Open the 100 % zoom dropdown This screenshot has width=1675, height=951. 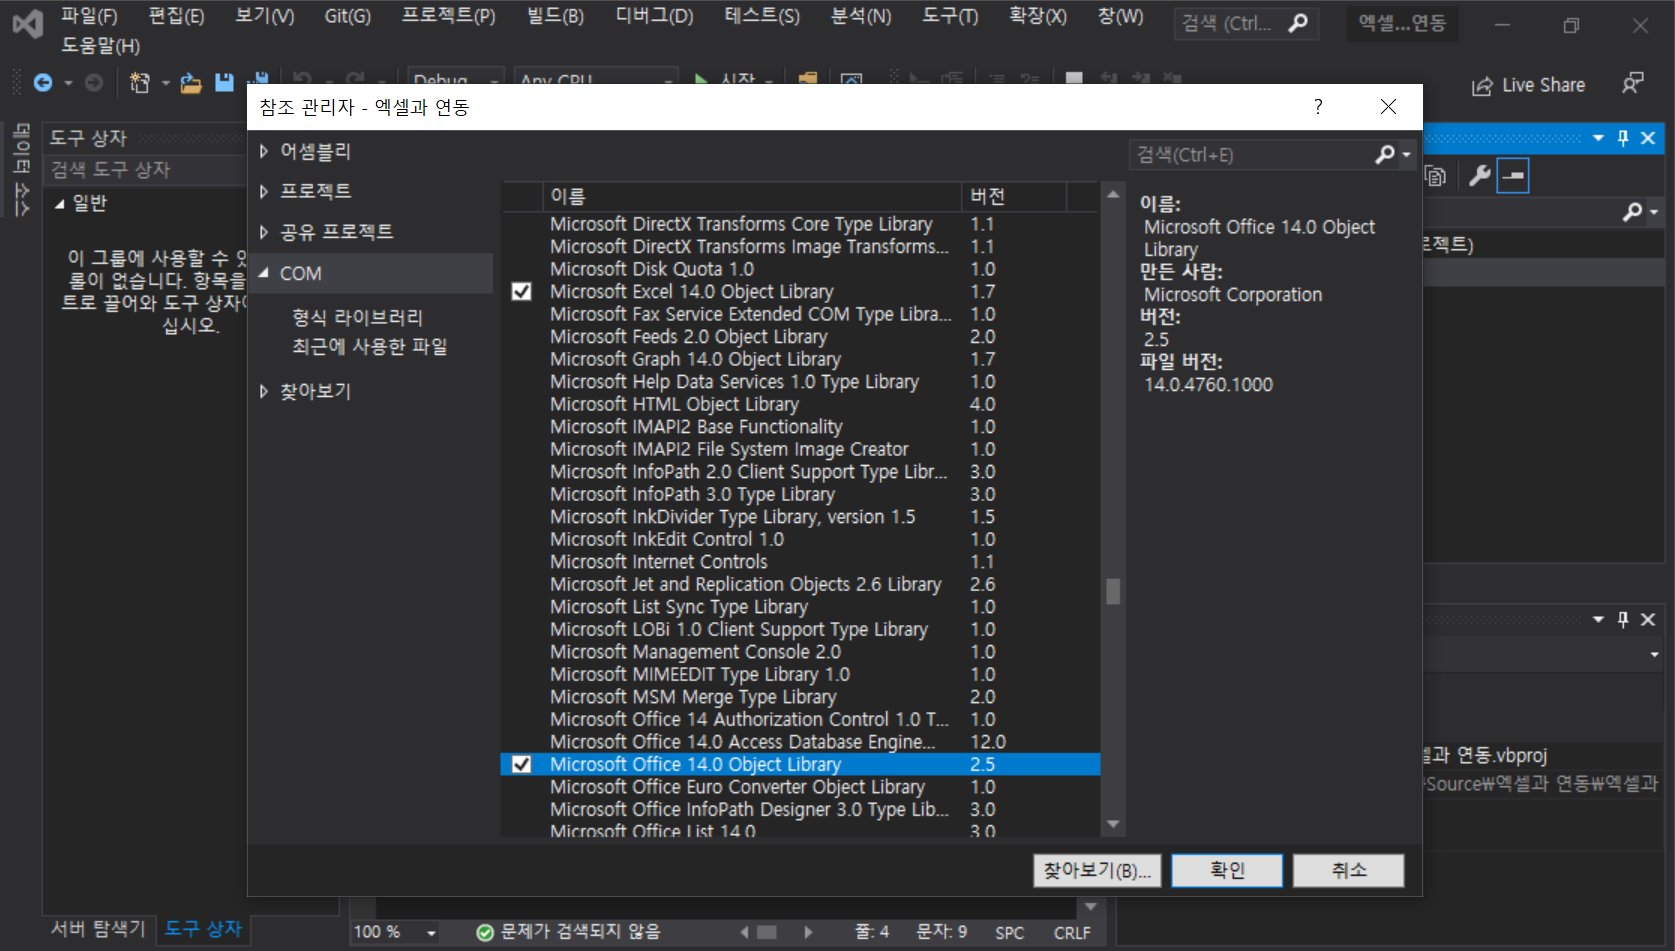432,932
